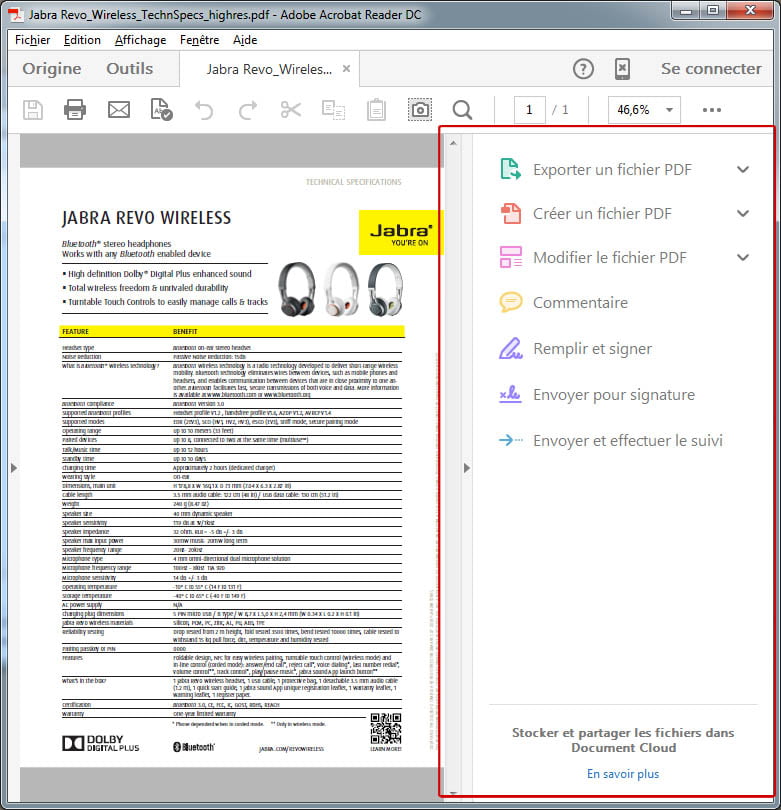The height and width of the screenshot is (810, 781).
Task: Click the Créer un fichier PDF icon
Action: pyautogui.click(x=510, y=213)
